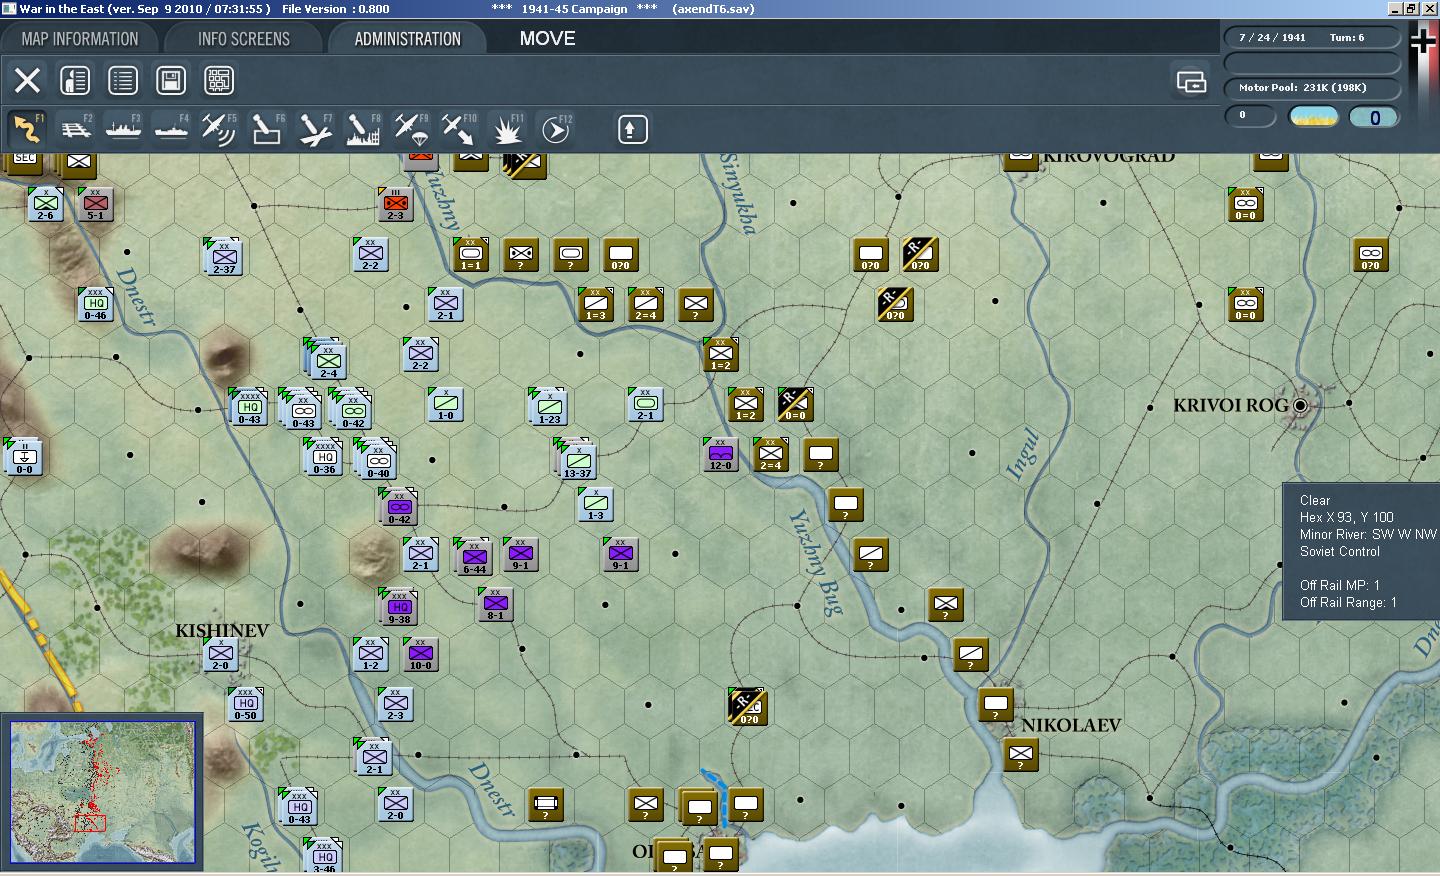Select the 0-40 unit stack
This screenshot has height=876, width=1440.
376,458
